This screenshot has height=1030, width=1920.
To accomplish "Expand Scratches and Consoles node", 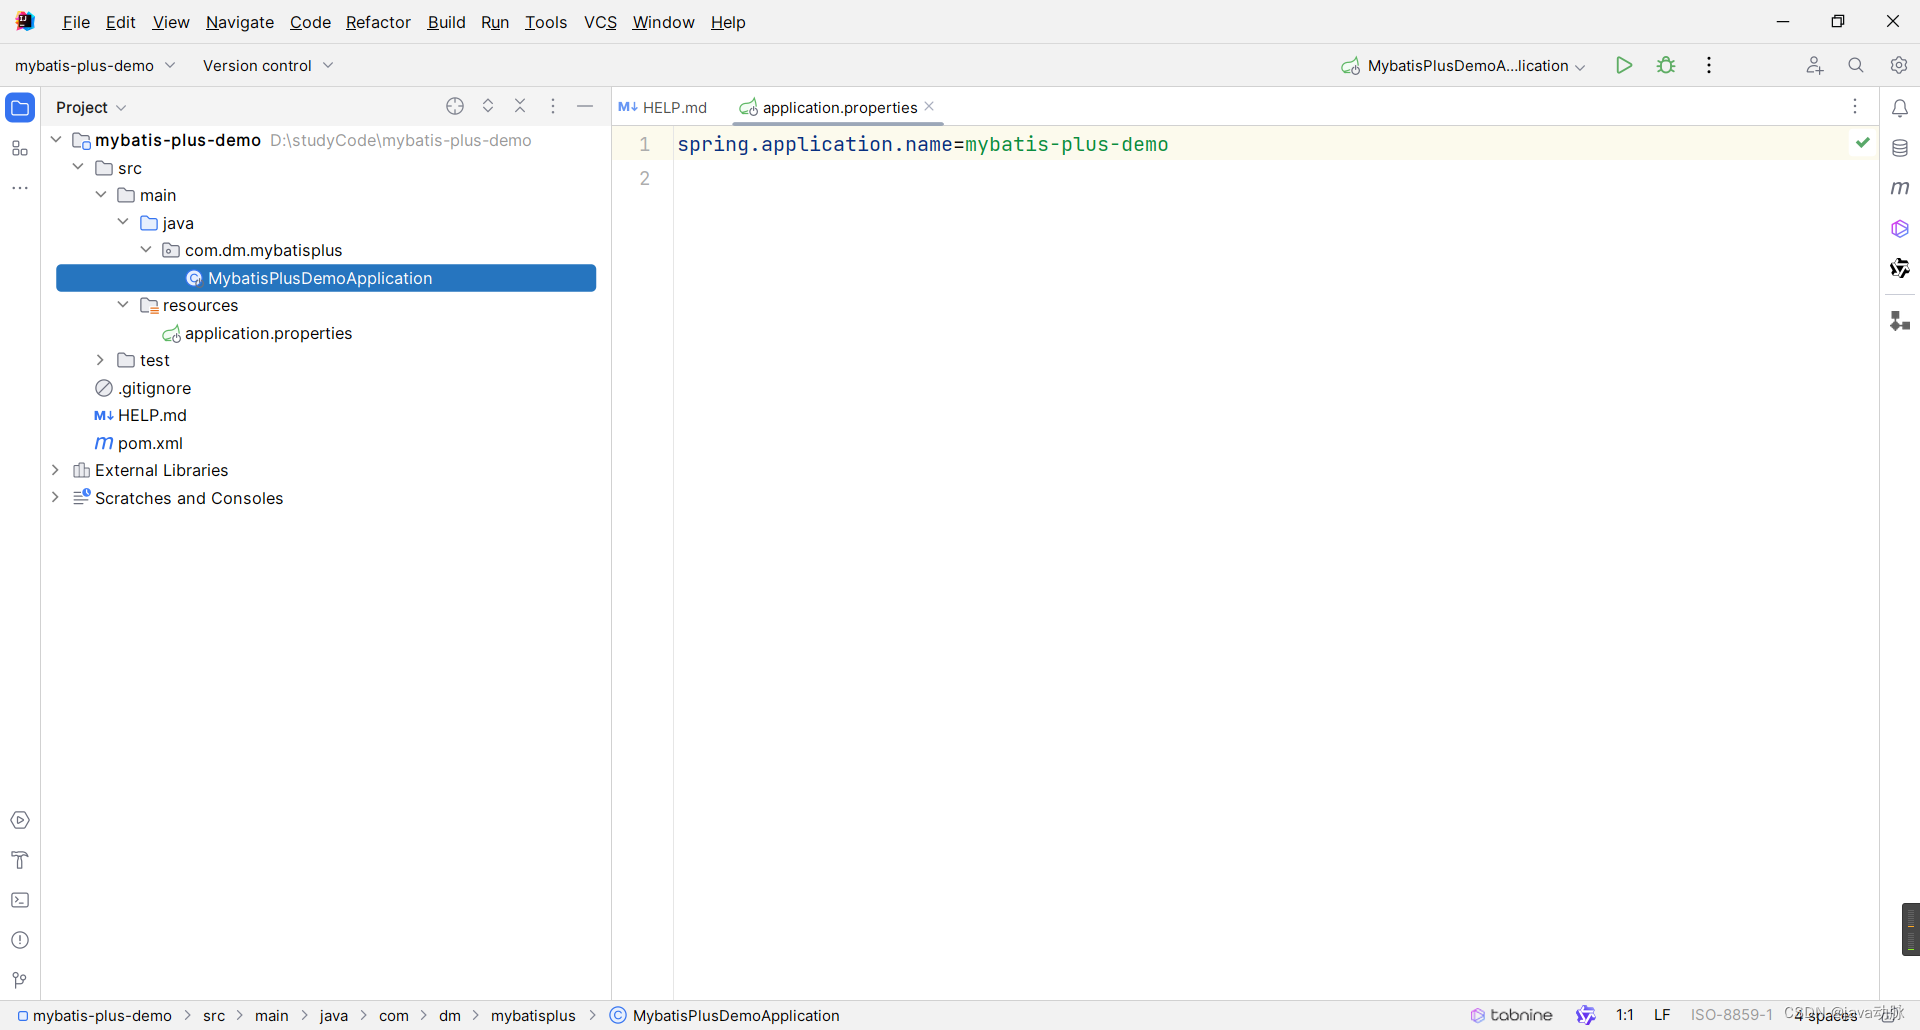I will 55,497.
